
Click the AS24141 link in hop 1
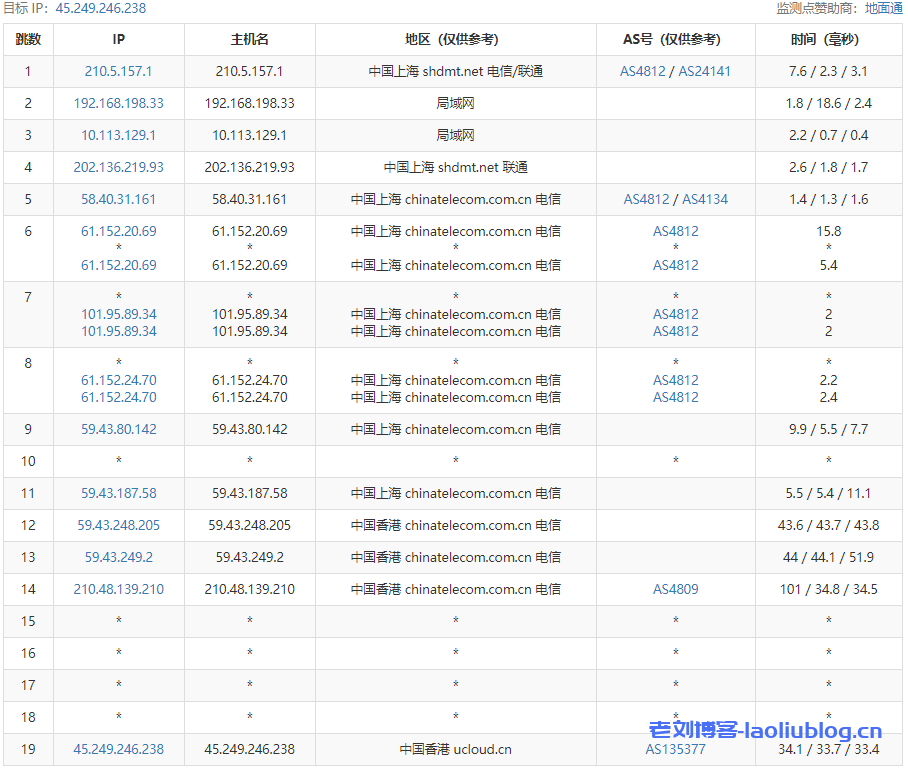click(x=704, y=71)
